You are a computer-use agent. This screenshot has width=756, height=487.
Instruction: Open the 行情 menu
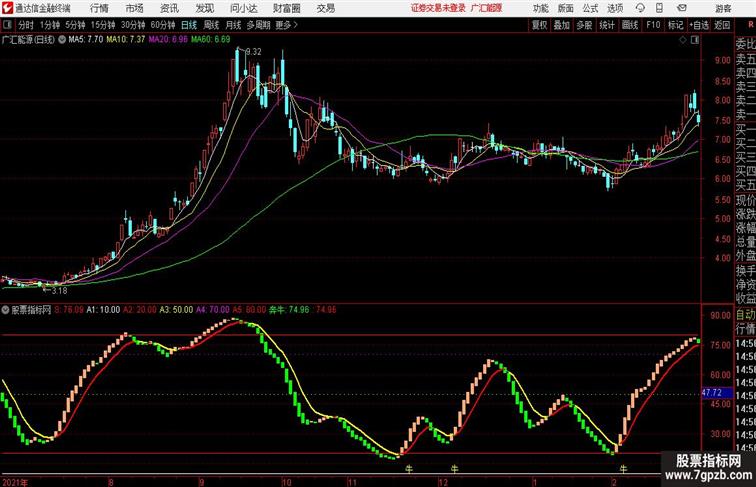tap(99, 8)
